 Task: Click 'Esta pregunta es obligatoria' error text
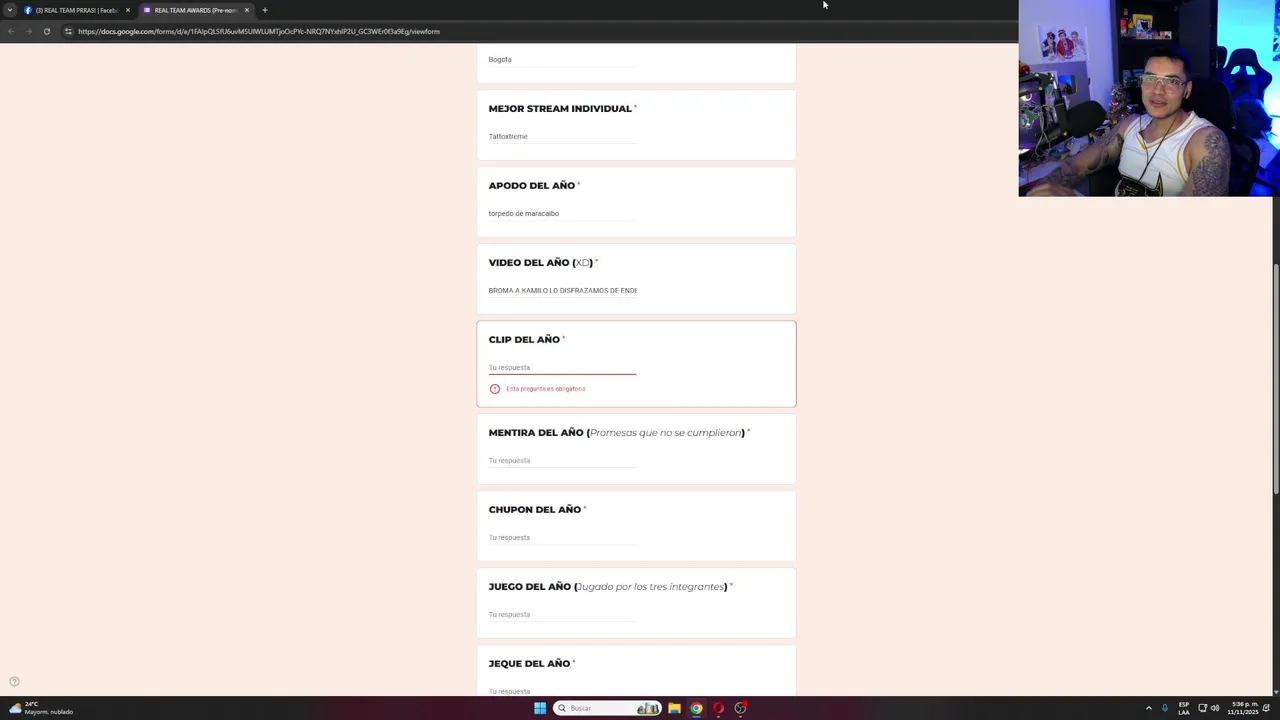point(546,389)
